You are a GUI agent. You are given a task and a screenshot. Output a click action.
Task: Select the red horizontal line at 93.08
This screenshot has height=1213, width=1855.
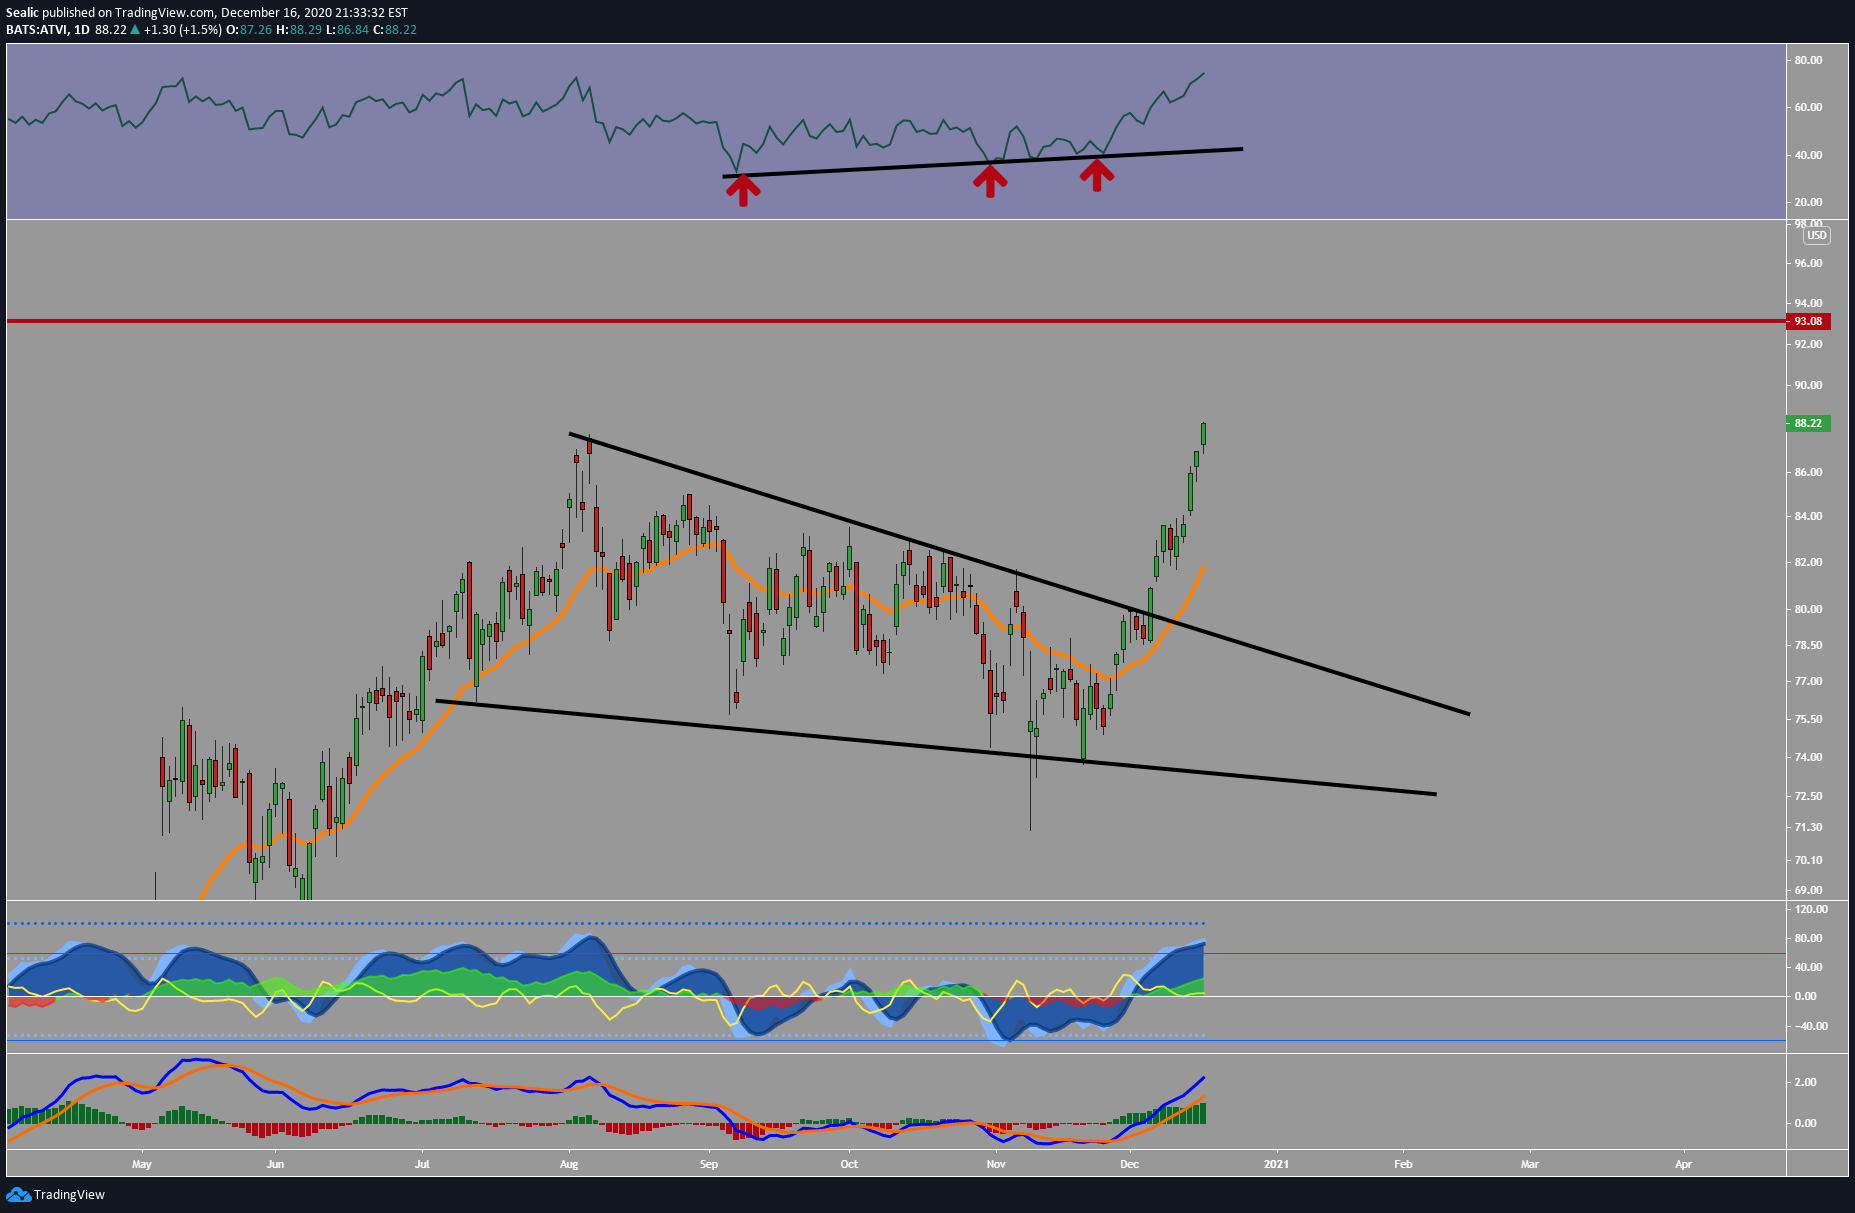[895, 321]
